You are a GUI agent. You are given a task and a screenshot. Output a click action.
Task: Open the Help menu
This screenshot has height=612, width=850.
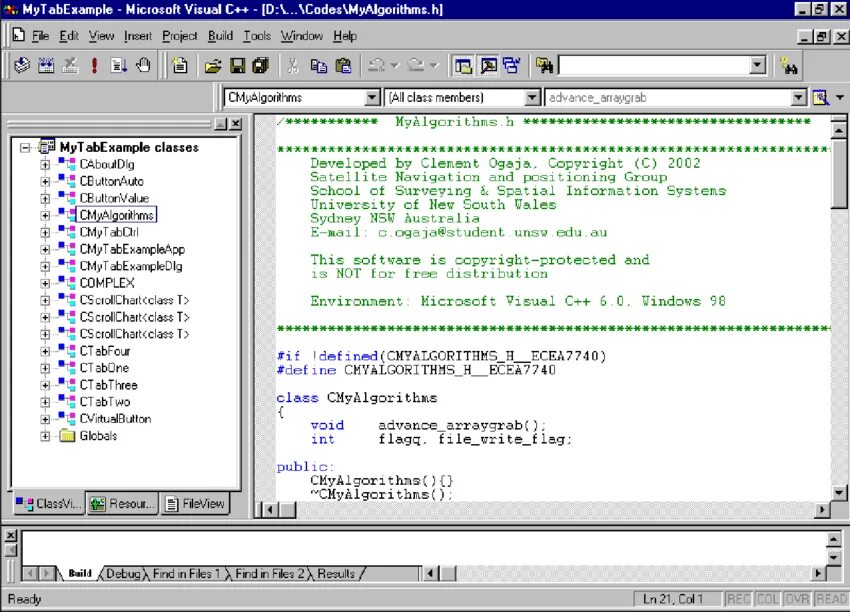tap(345, 36)
